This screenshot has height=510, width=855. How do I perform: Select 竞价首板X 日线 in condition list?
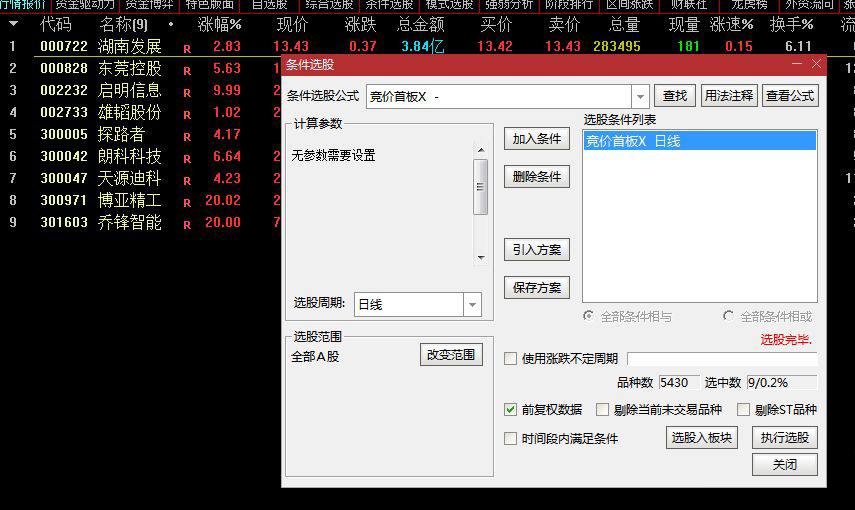click(x=700, y=141)
